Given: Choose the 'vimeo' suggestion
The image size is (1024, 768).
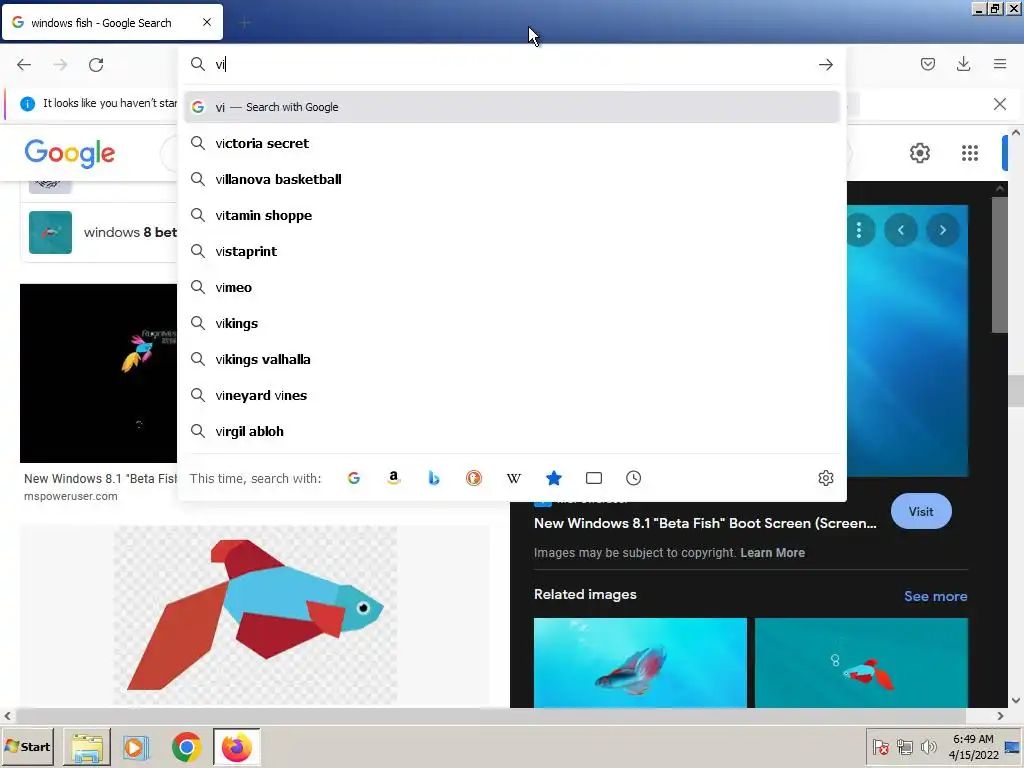Looking at the screenshot, I should [512, 287].
